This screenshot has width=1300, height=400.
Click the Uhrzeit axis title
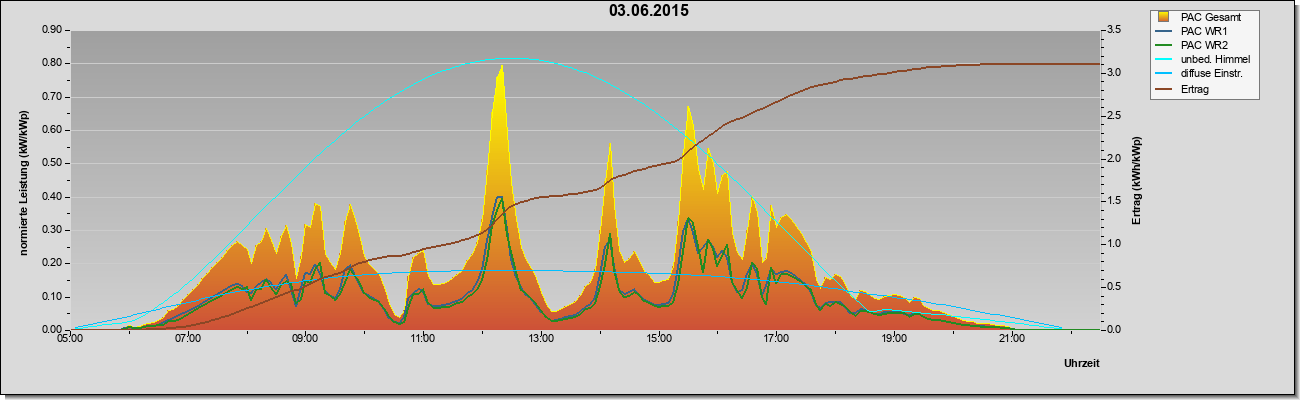point(1082,365)
